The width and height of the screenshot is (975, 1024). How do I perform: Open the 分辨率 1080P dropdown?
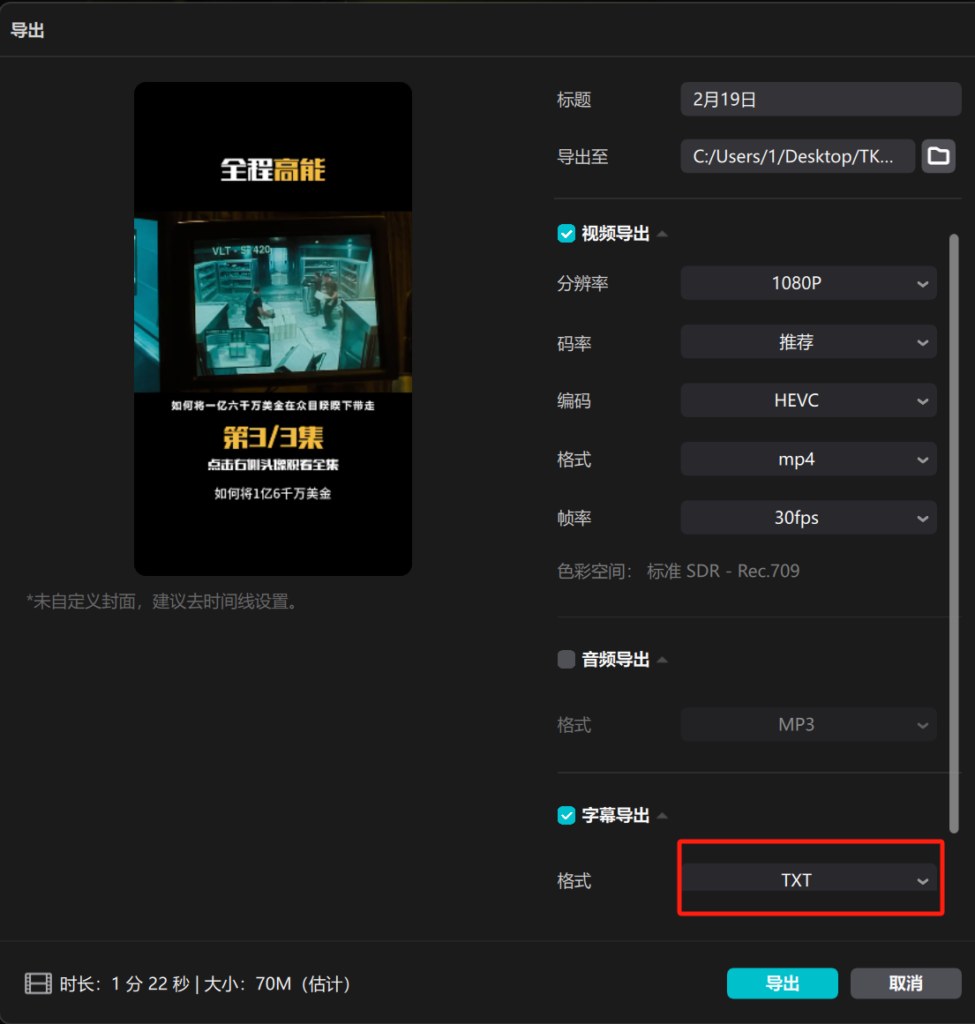(x=808, y=283)
